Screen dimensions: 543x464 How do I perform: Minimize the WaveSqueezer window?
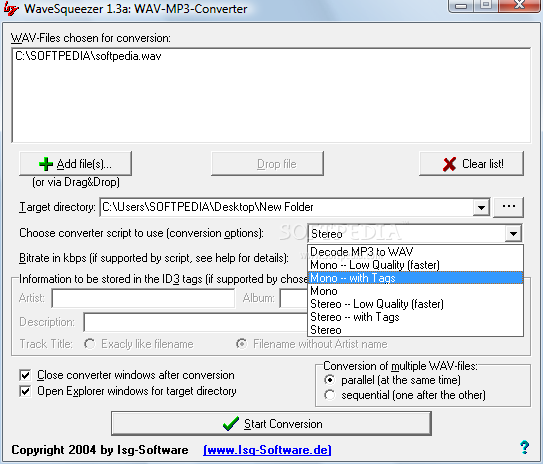461,6
